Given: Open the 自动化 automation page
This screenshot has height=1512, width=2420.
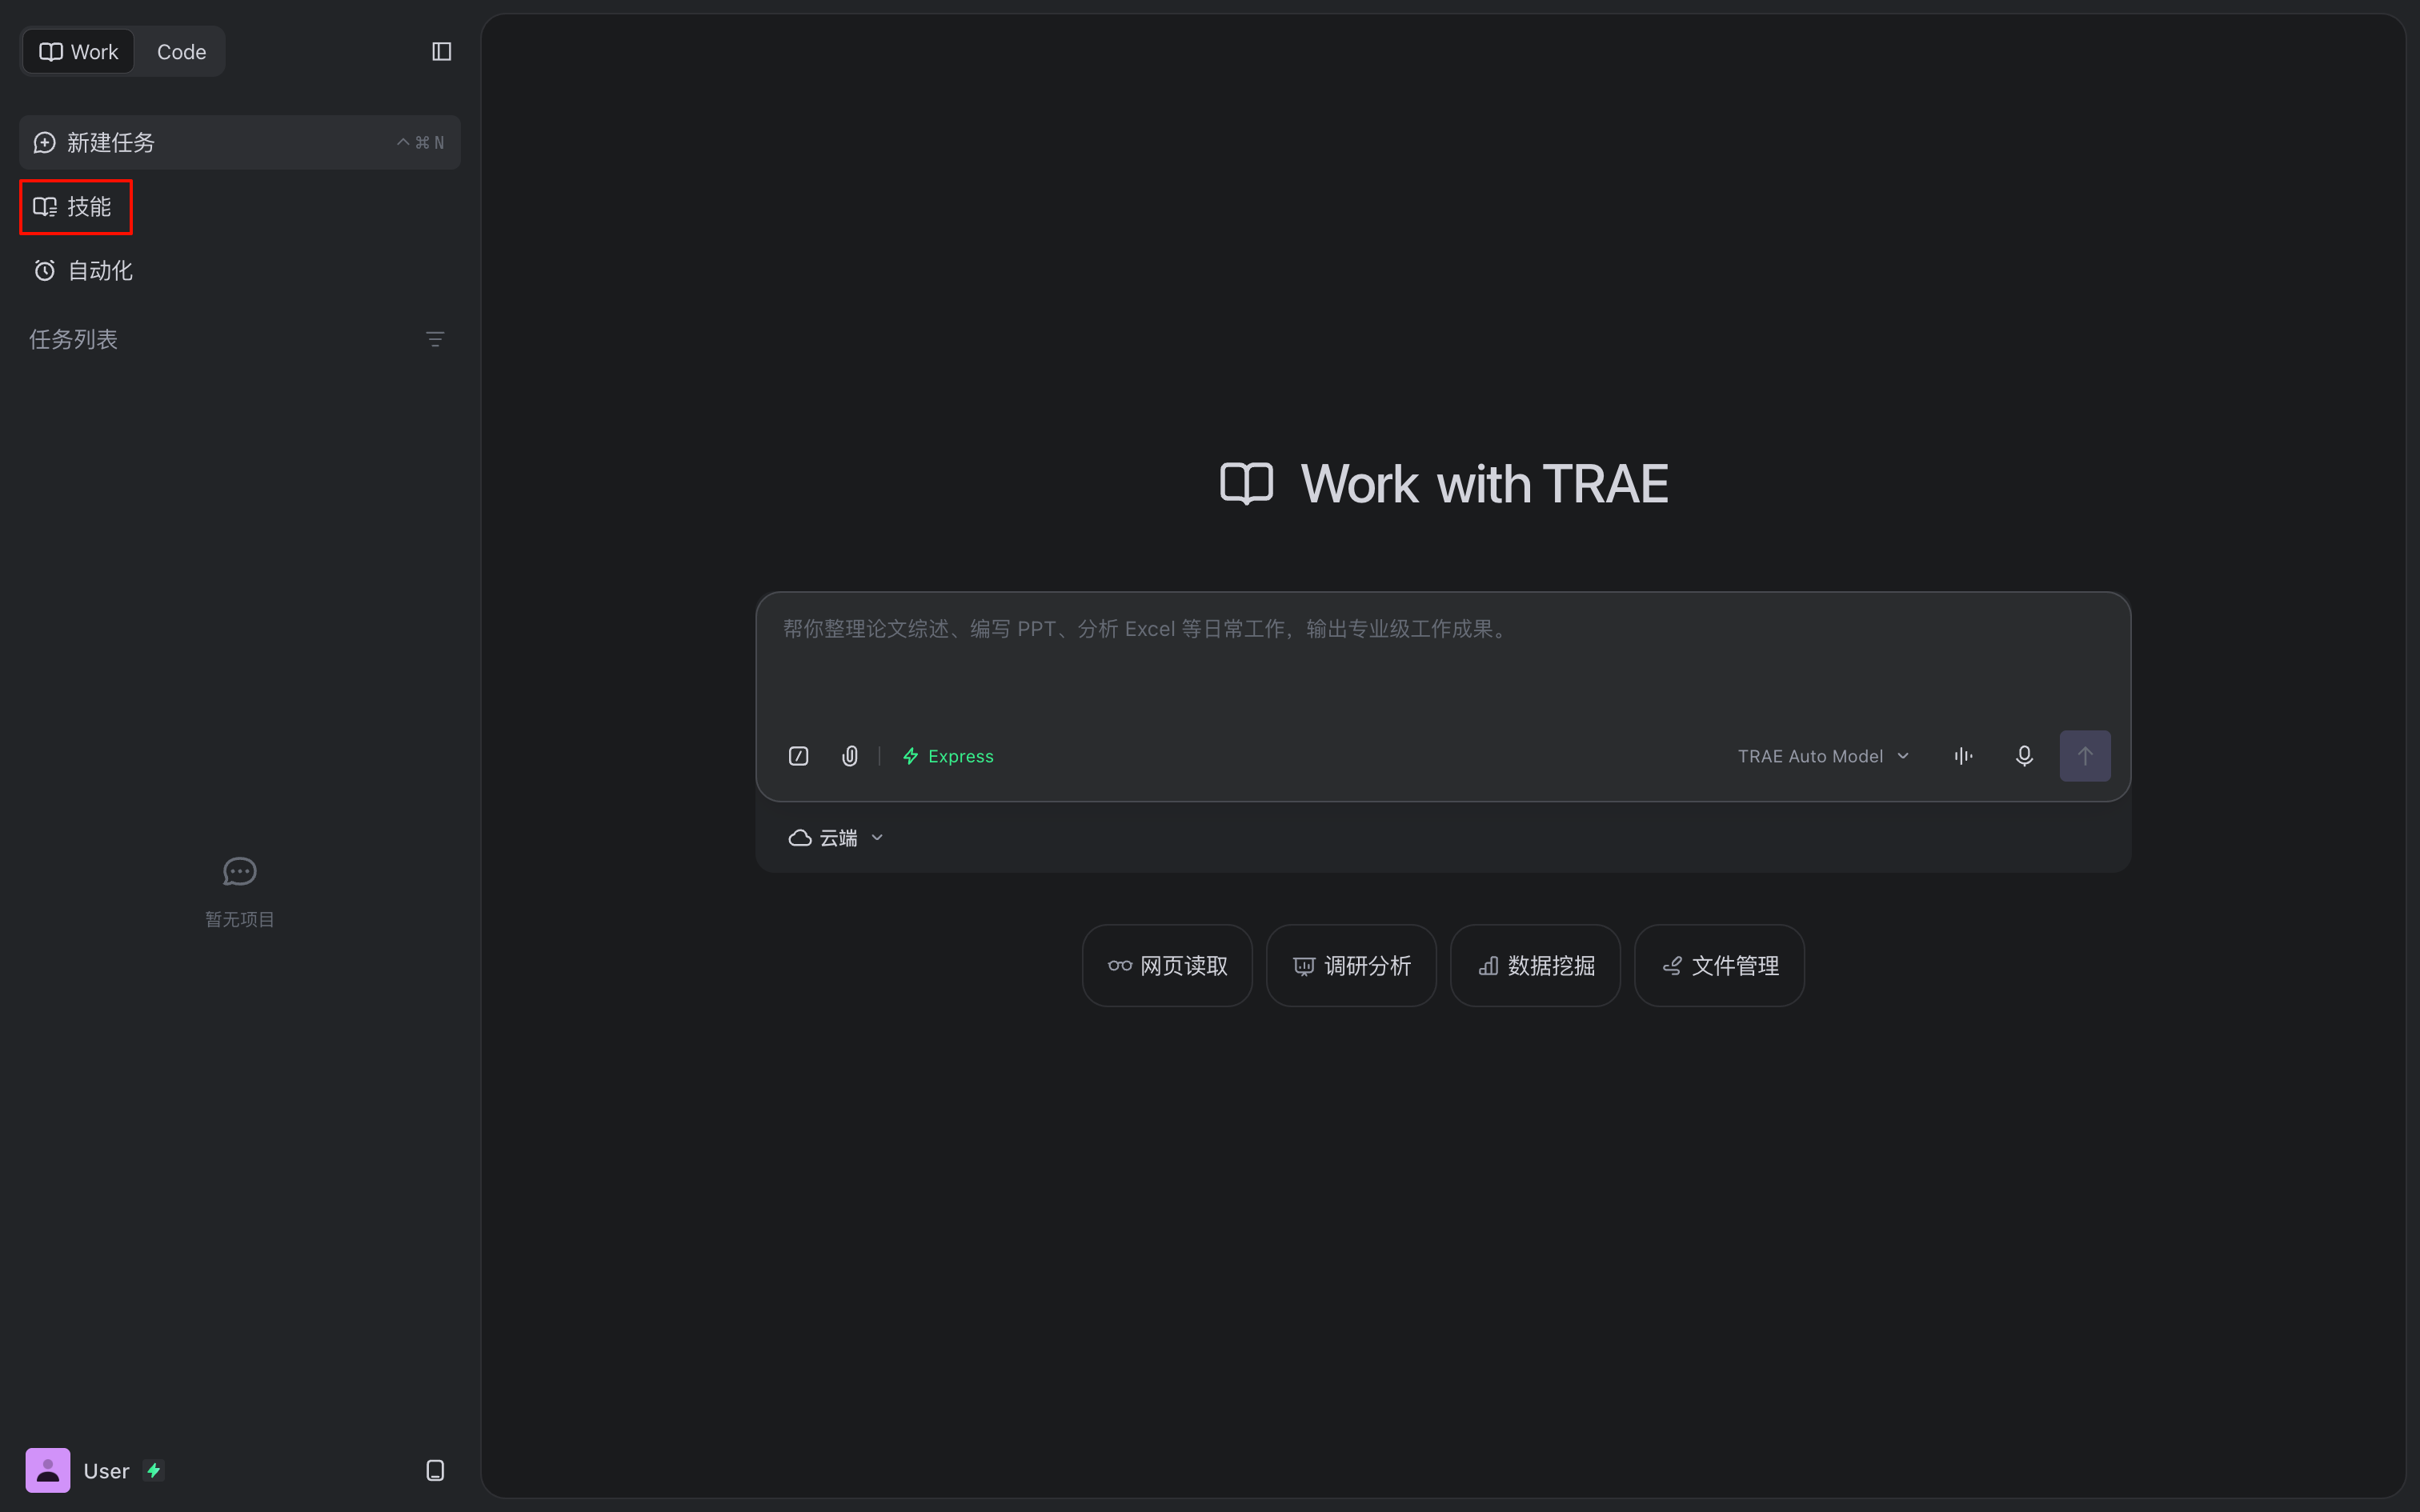Looking at the screenshot, I should coord(83,271).
